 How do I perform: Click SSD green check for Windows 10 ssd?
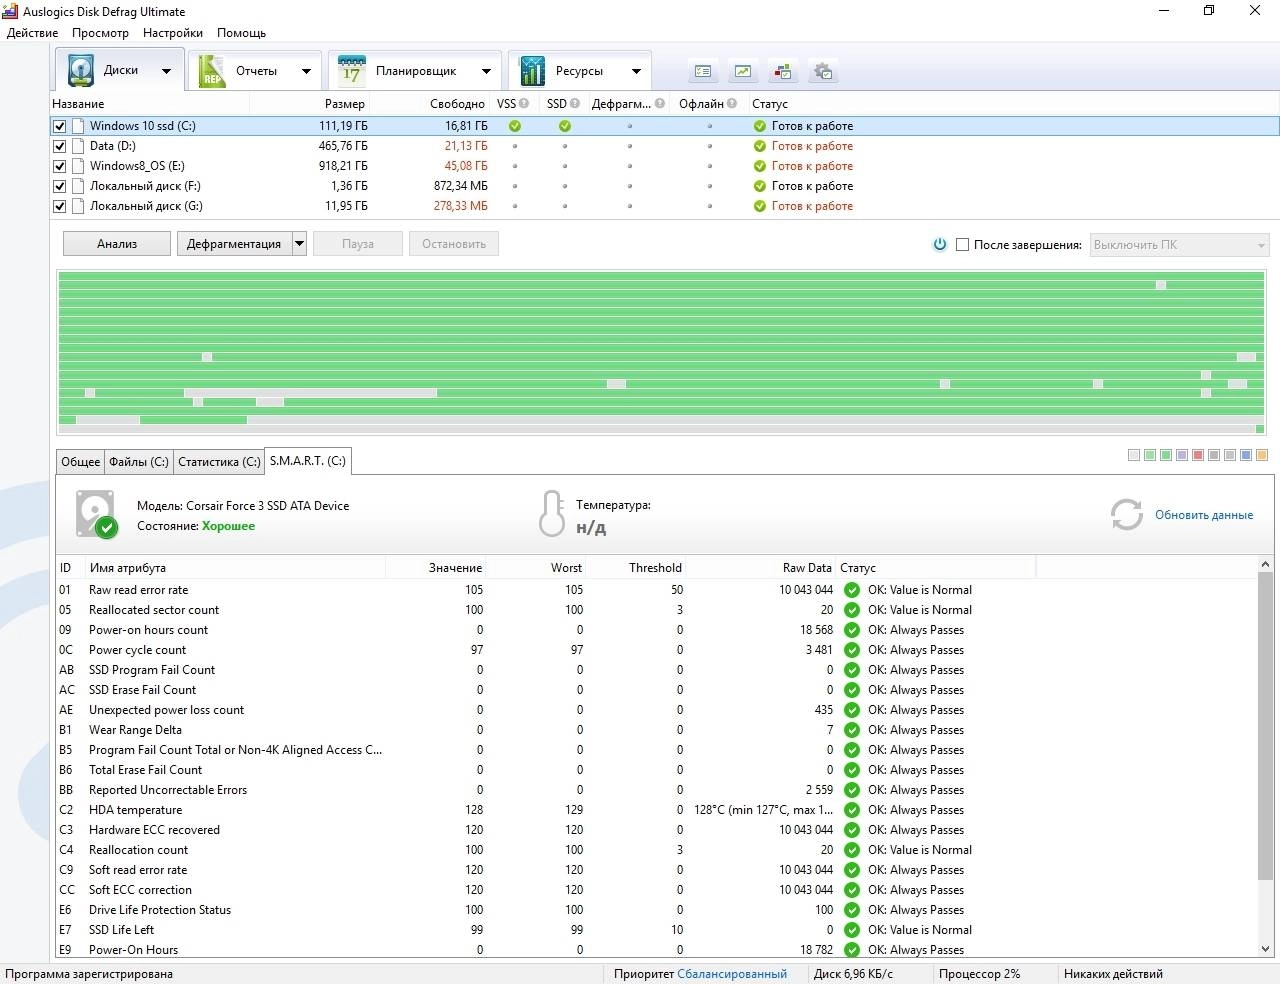(565, 126)
